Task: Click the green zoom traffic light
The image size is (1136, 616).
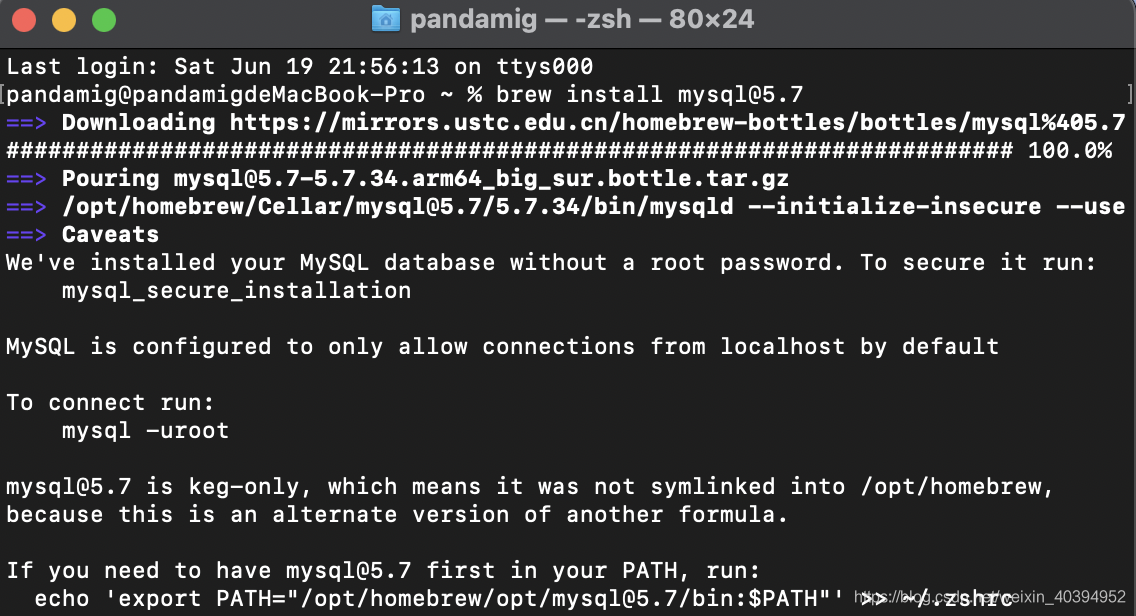Action: 103,19
